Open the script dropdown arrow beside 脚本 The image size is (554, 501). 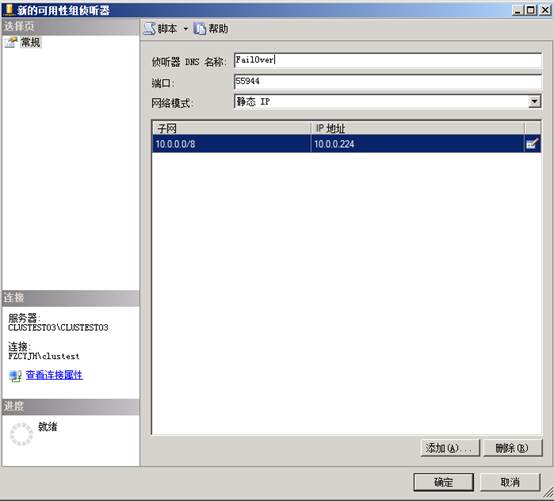click(x=185, y=29)
